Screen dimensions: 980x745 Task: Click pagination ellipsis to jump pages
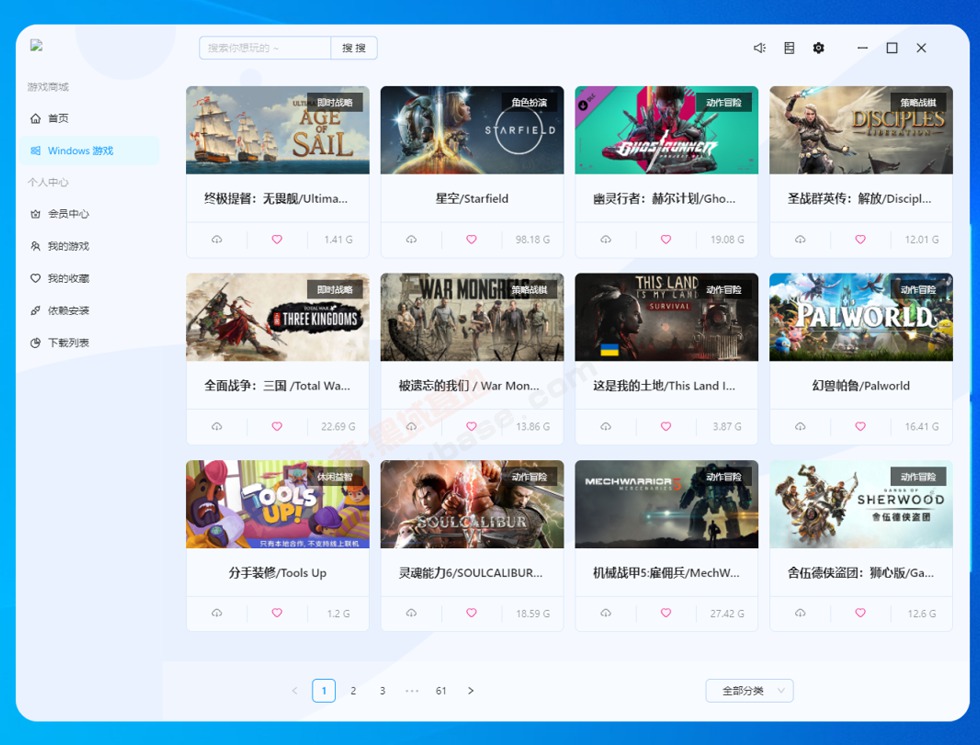(412, 691)
